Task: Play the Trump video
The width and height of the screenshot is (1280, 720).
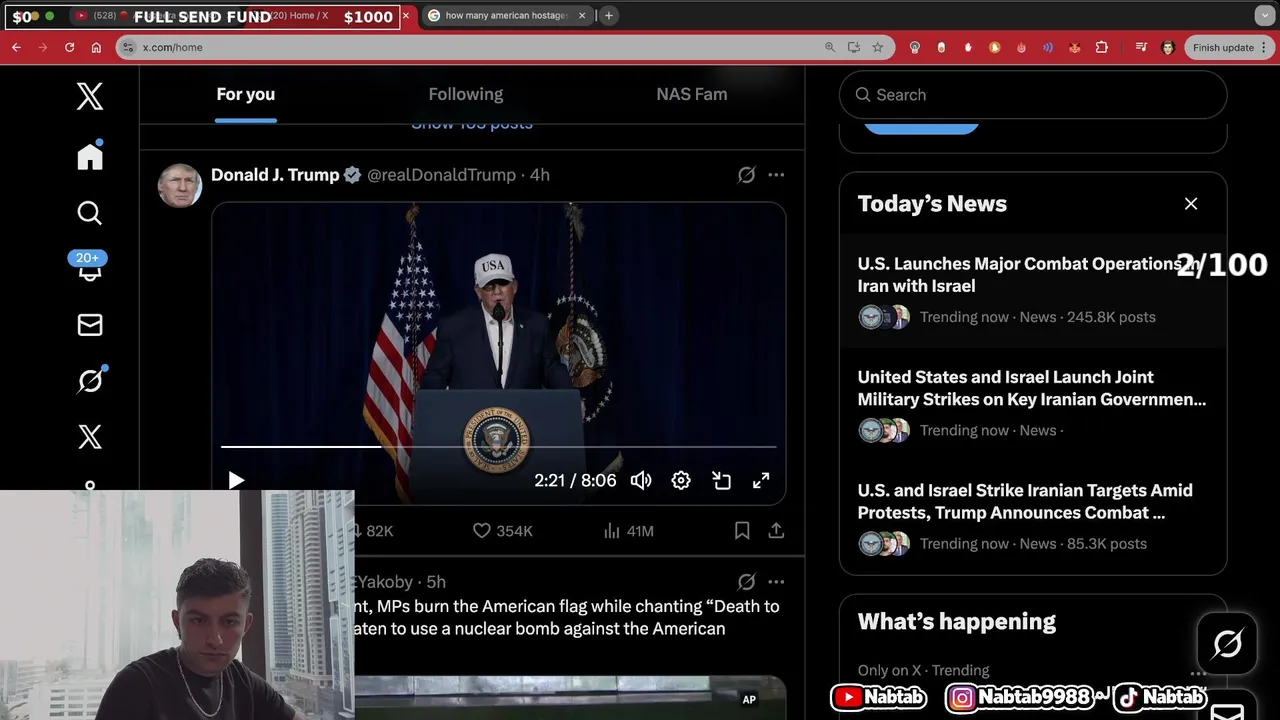Action: coord(236,481)
